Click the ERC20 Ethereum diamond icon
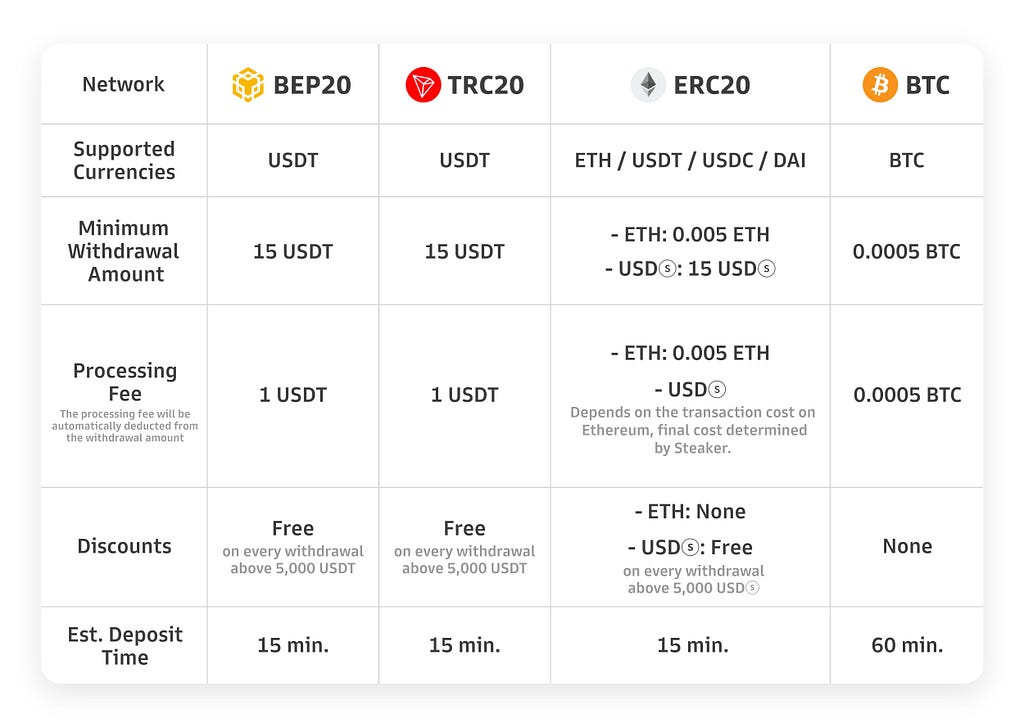This screenshot has width=1024, height=727. coord(648,85)
